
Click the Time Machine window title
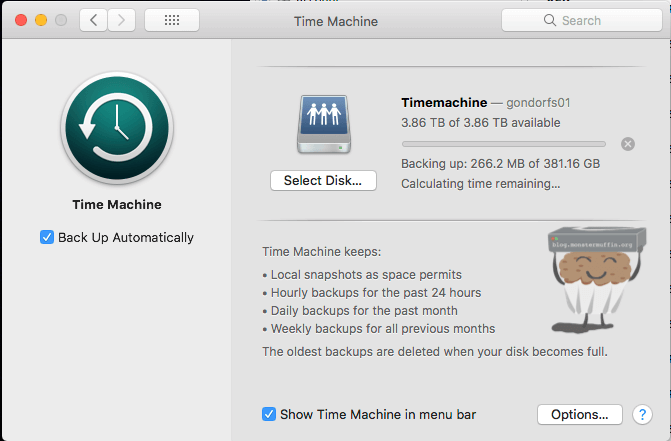(x=333, y=20)
